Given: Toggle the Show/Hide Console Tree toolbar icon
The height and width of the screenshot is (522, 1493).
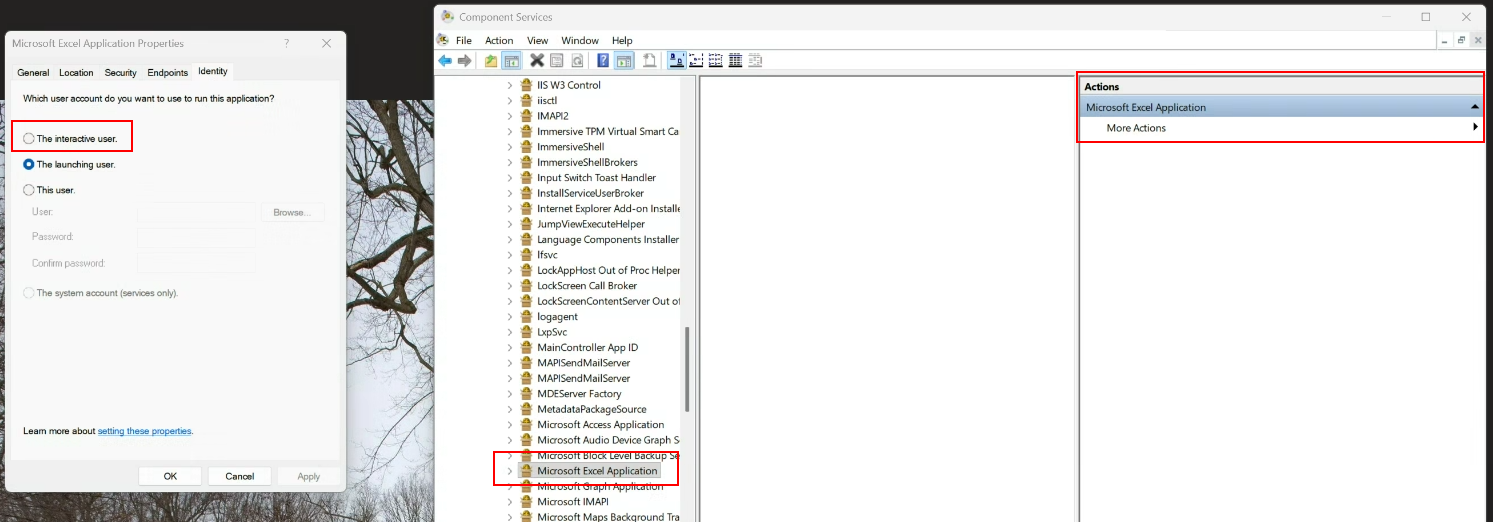Looking at the screenshot, I should point(510,61).
